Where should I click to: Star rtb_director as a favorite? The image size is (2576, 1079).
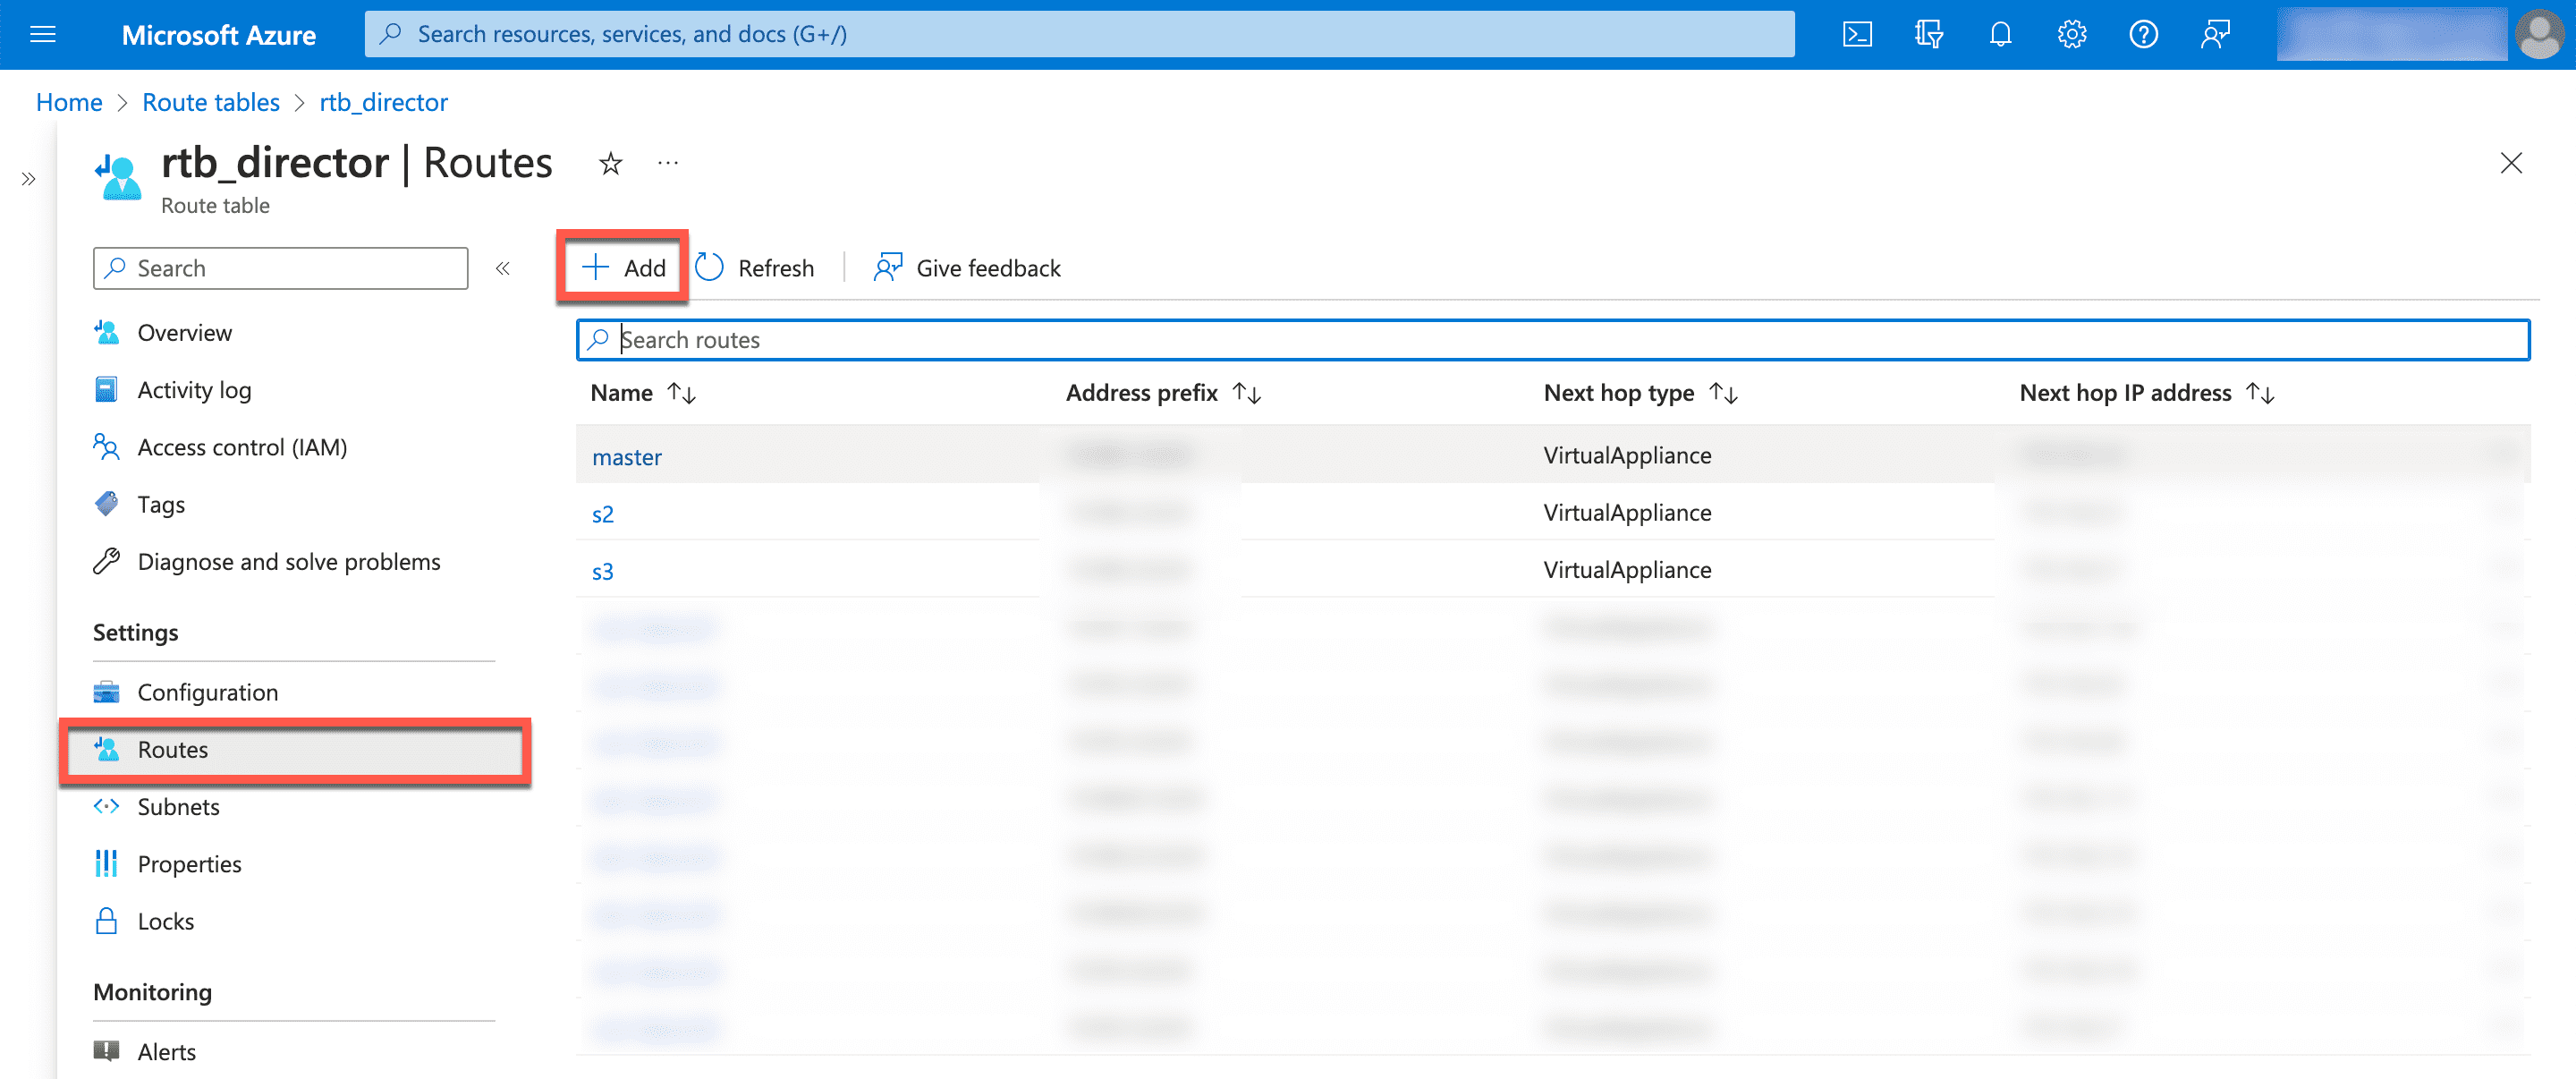[x=610, y=163]
